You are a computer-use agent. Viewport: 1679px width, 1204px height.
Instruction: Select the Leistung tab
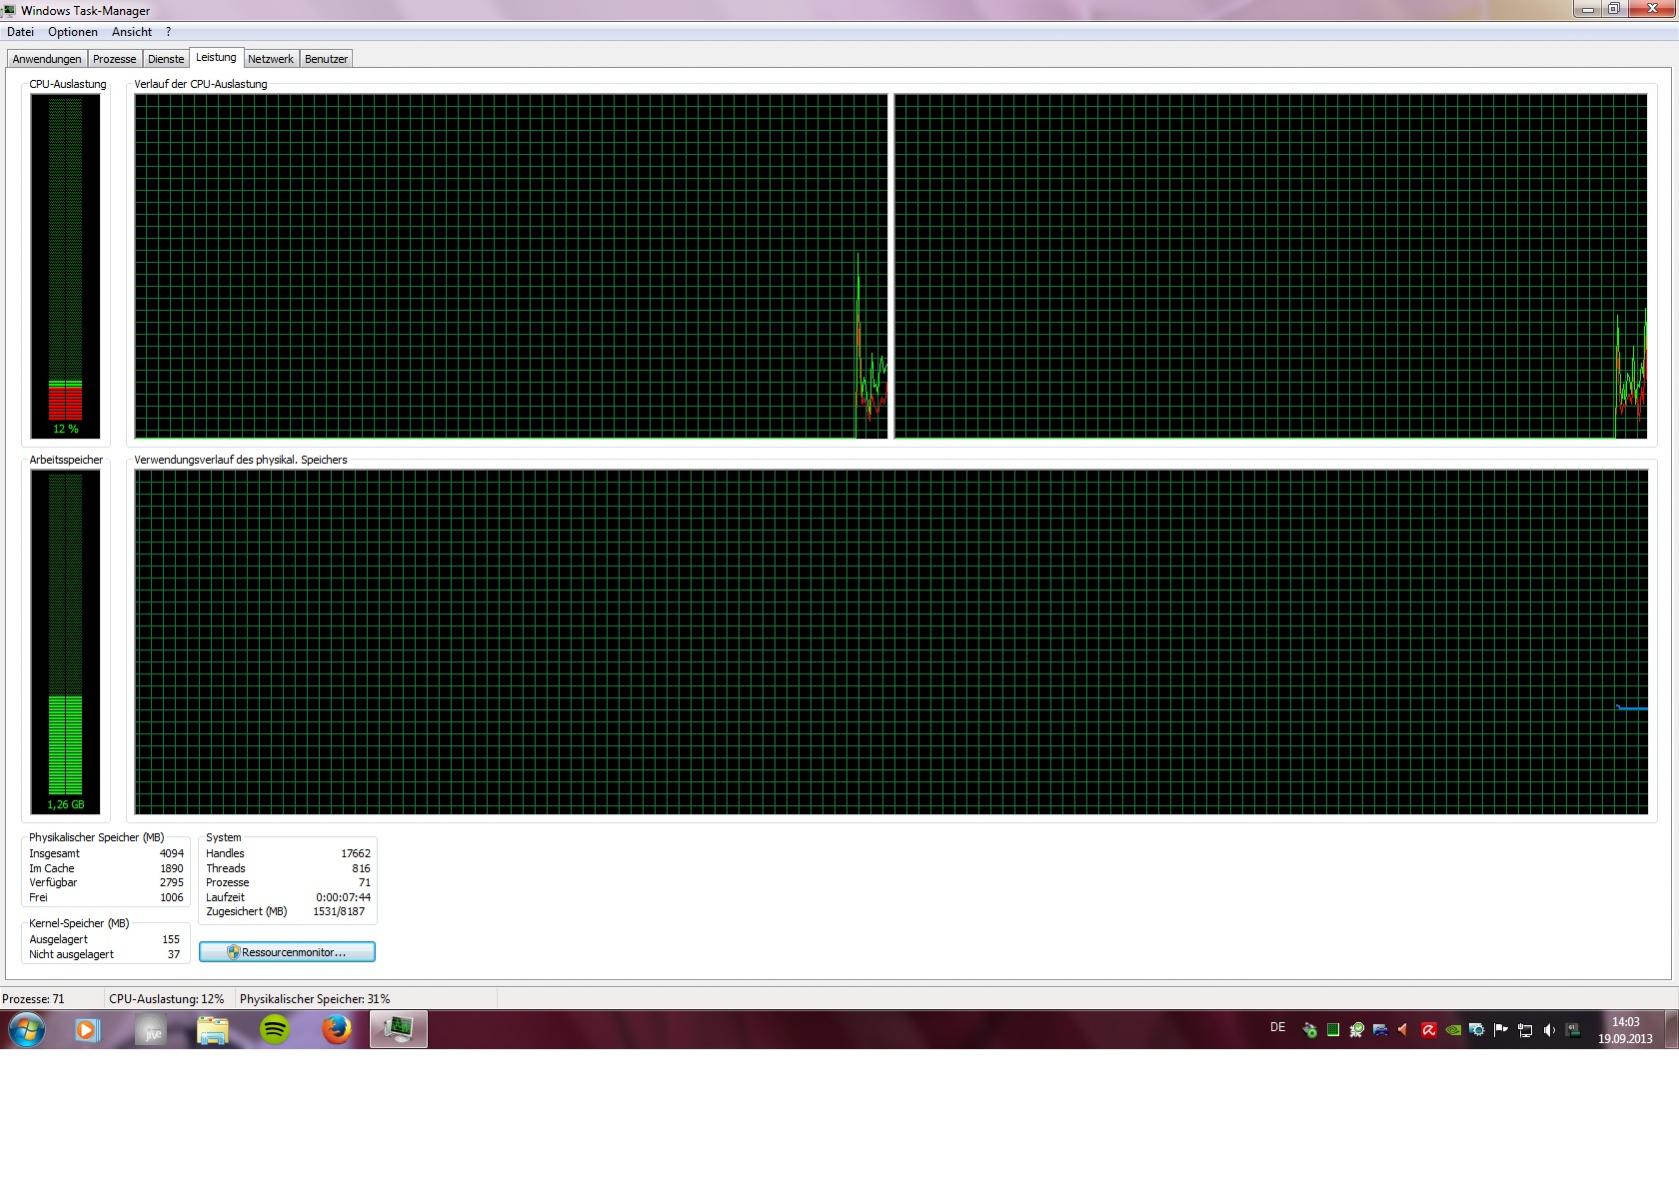(216, 57)
